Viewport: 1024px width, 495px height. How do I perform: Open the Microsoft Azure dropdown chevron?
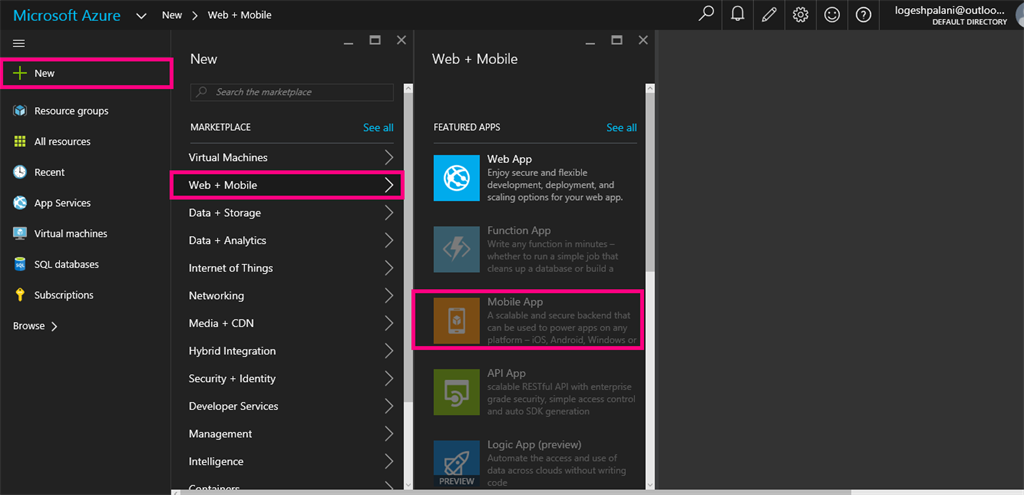pyautogui.click(x=141, y=16)
